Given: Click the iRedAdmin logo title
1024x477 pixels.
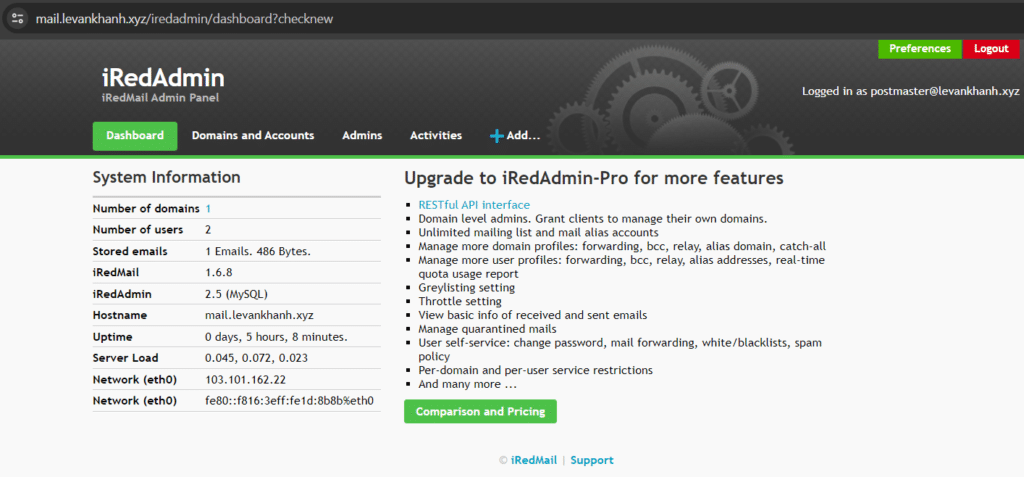Looking at the screenshot, I should tap(163, 78).
